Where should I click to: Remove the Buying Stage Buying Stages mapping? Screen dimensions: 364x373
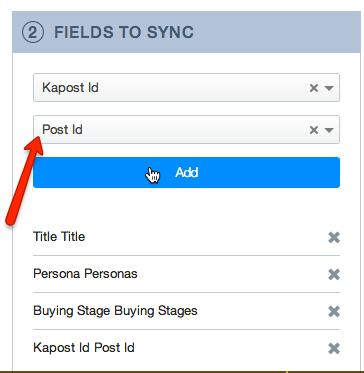click(334, 312)
